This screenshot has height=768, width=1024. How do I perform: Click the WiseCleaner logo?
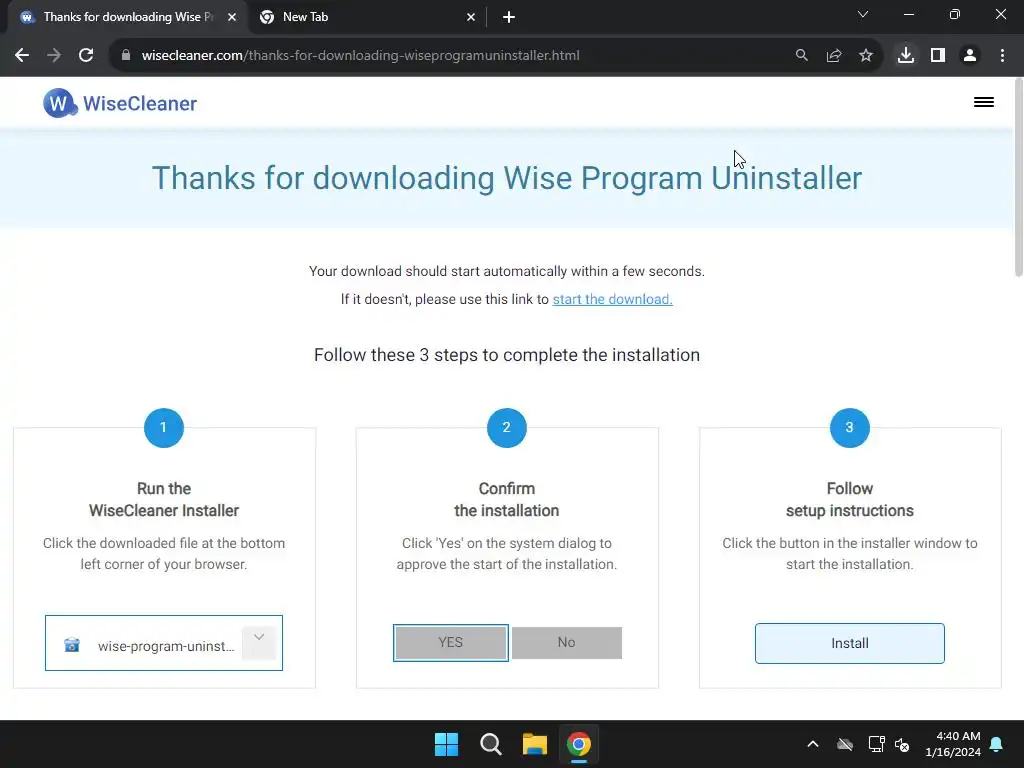tap(120, 103)
